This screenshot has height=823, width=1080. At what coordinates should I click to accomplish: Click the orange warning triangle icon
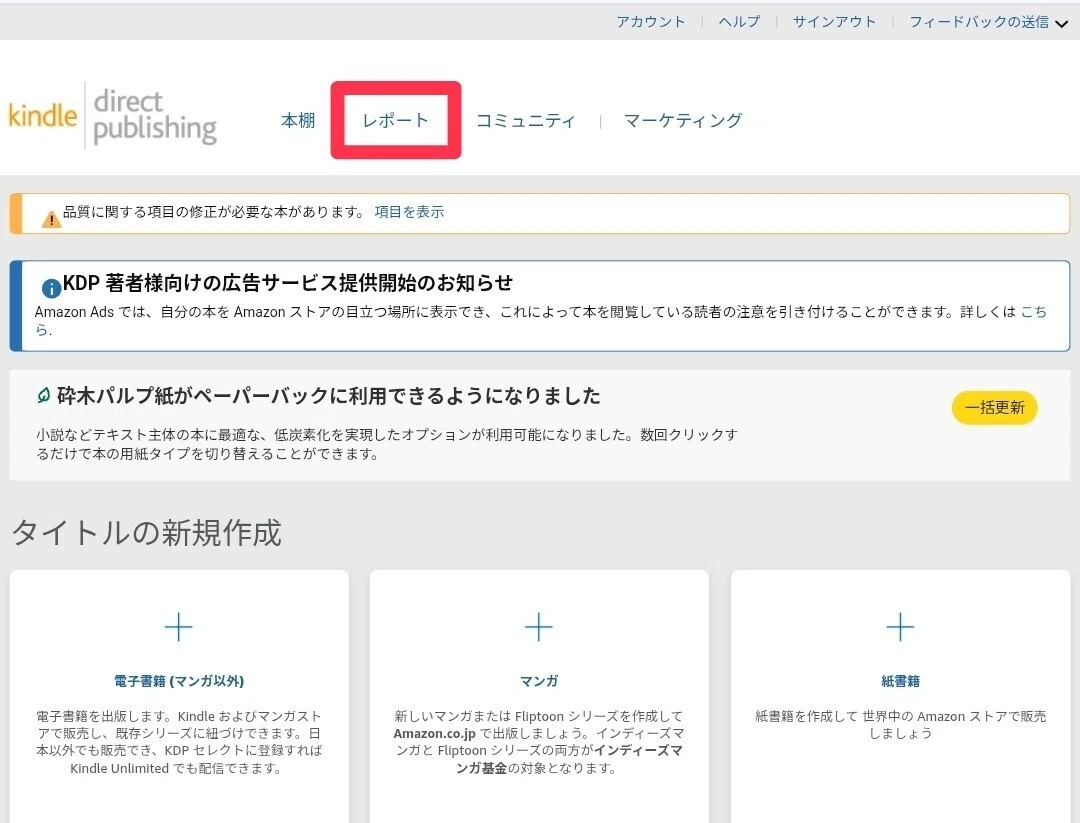(51, 220)
